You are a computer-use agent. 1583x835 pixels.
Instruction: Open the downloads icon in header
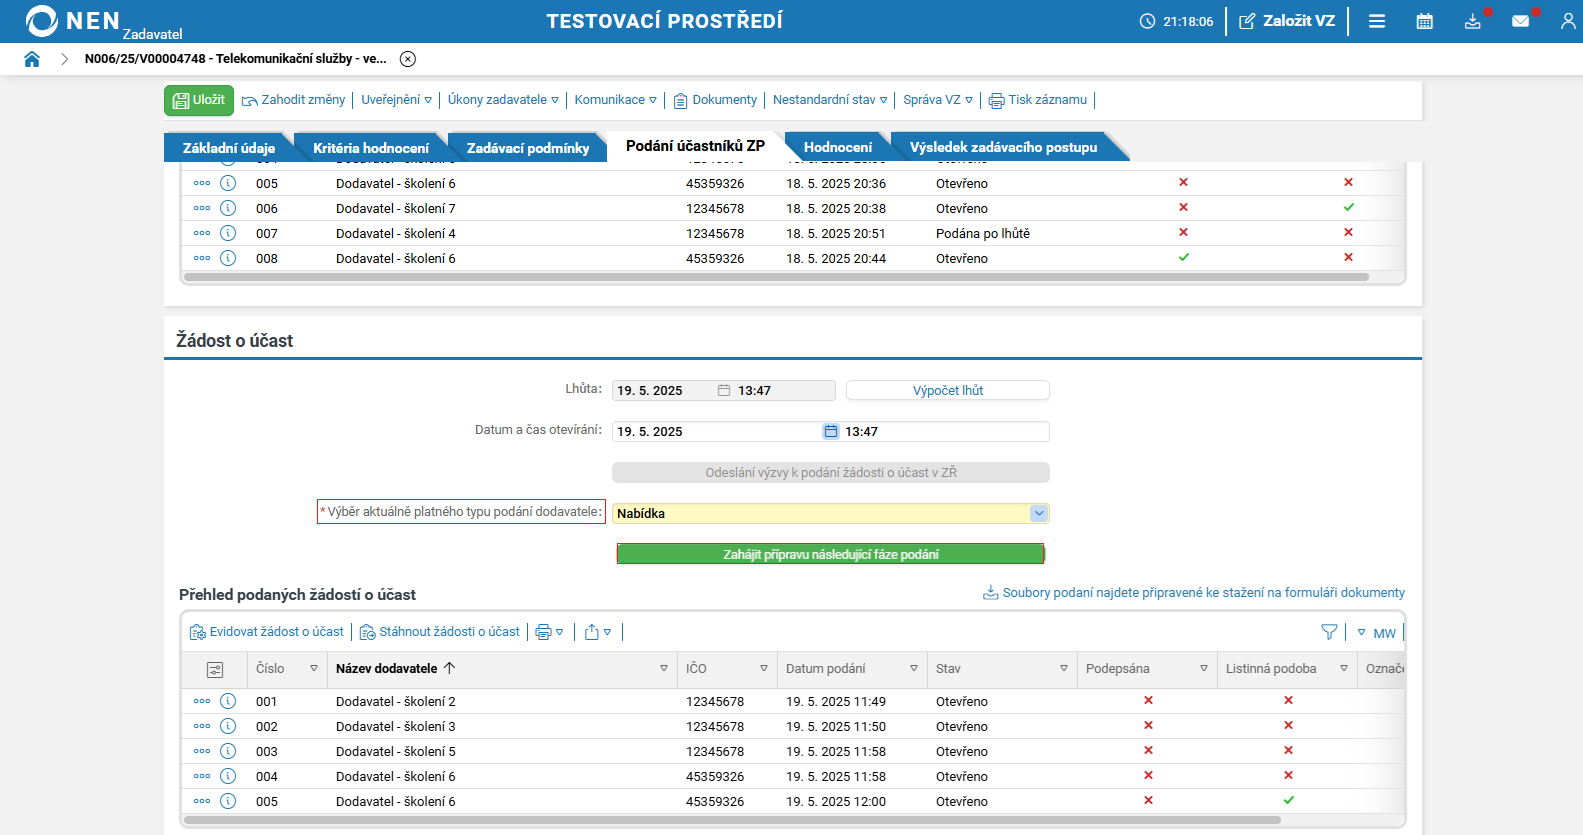pyautogui.click(x=1473, y=21)
